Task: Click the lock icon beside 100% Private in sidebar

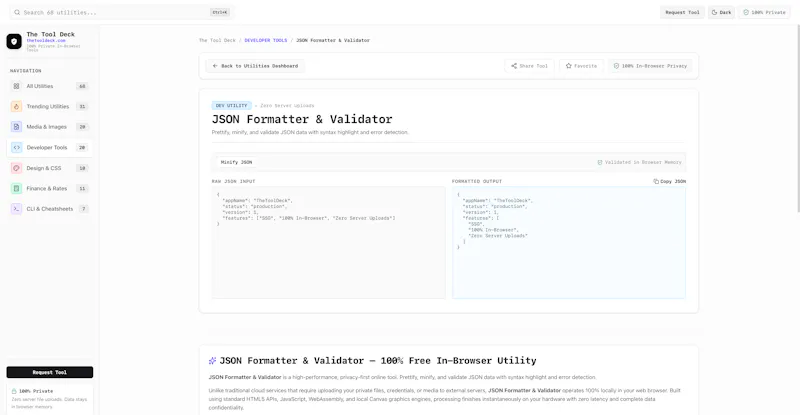Action: click(x=14, y=391)
